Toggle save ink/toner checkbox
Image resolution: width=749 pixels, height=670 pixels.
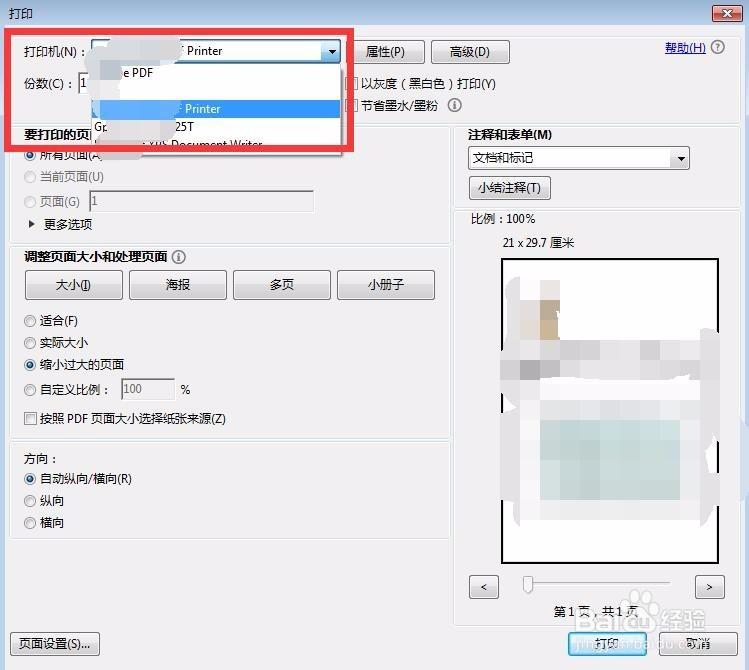pos(352,106)
